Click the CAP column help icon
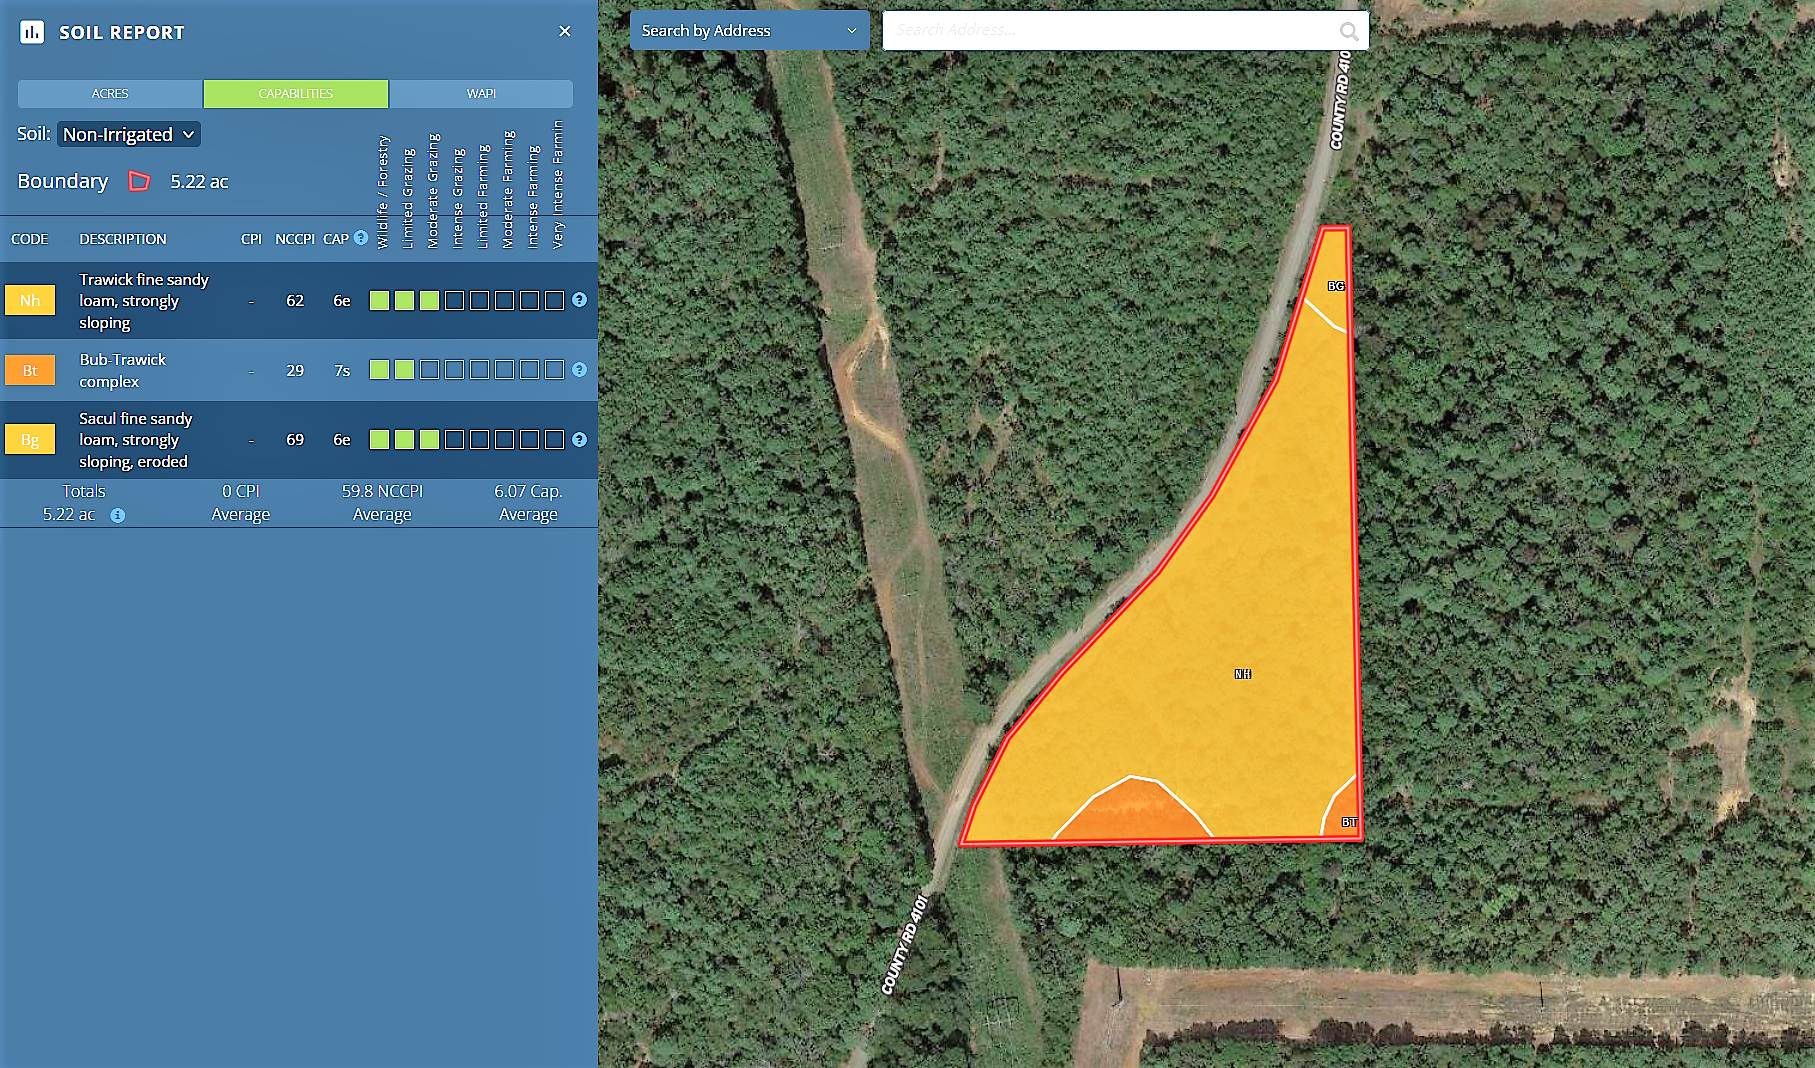The image size is (1815, 1068). click(x=361, y=238)
